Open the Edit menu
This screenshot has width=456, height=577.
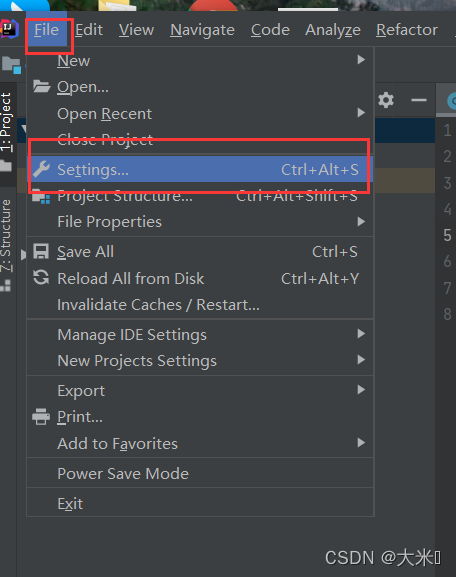[x=89, y=29]
